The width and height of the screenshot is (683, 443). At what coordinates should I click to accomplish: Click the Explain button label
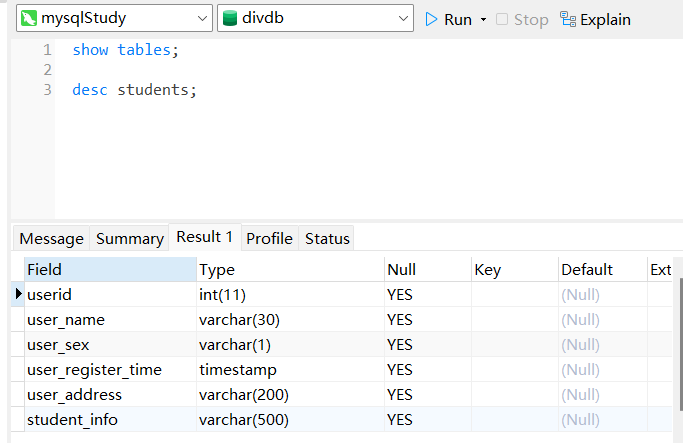605,20
